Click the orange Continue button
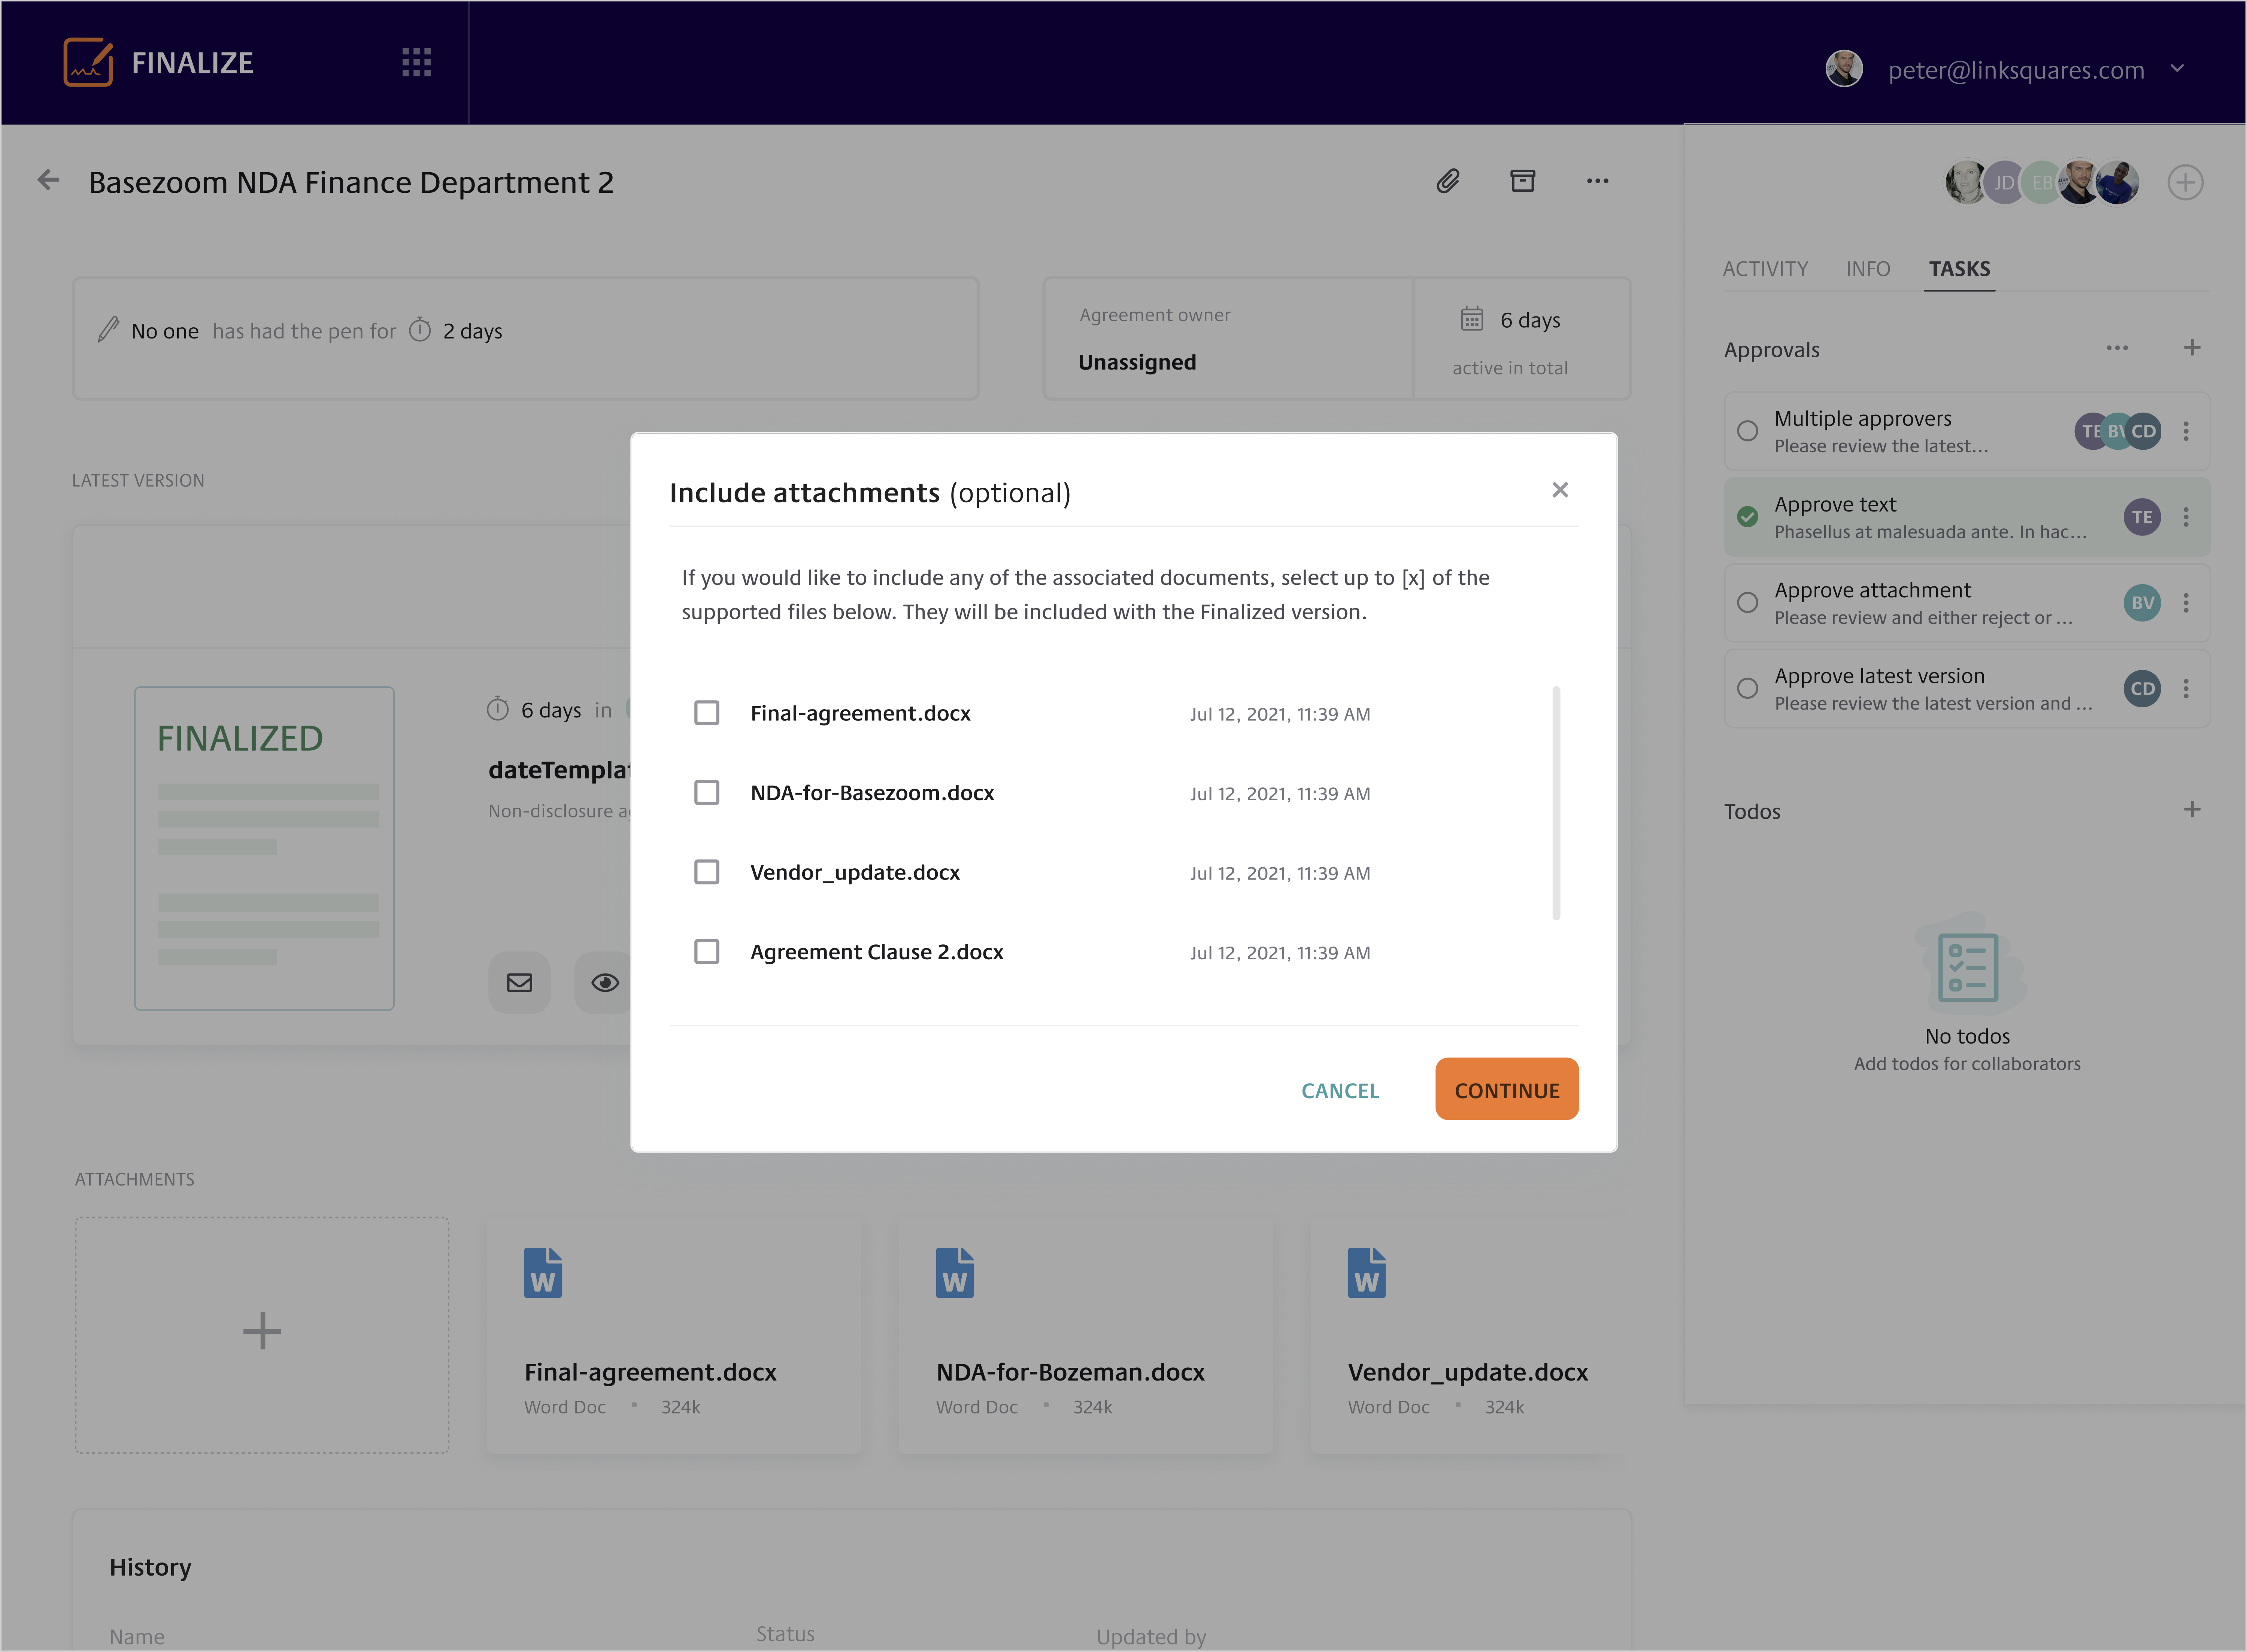This screenshot has width=2247, height=1652. tap(1507, 1089)
